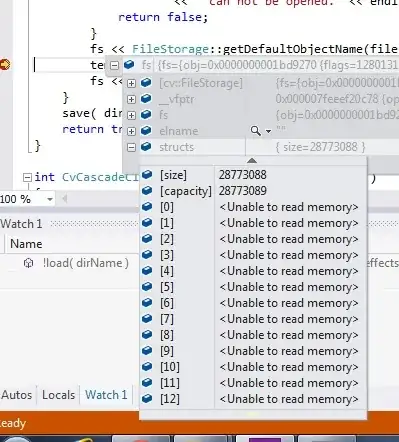Viewport: 399px width, 442px height.
Task: Expand the __vfptr datatip row
Action: tap(131, 99)
